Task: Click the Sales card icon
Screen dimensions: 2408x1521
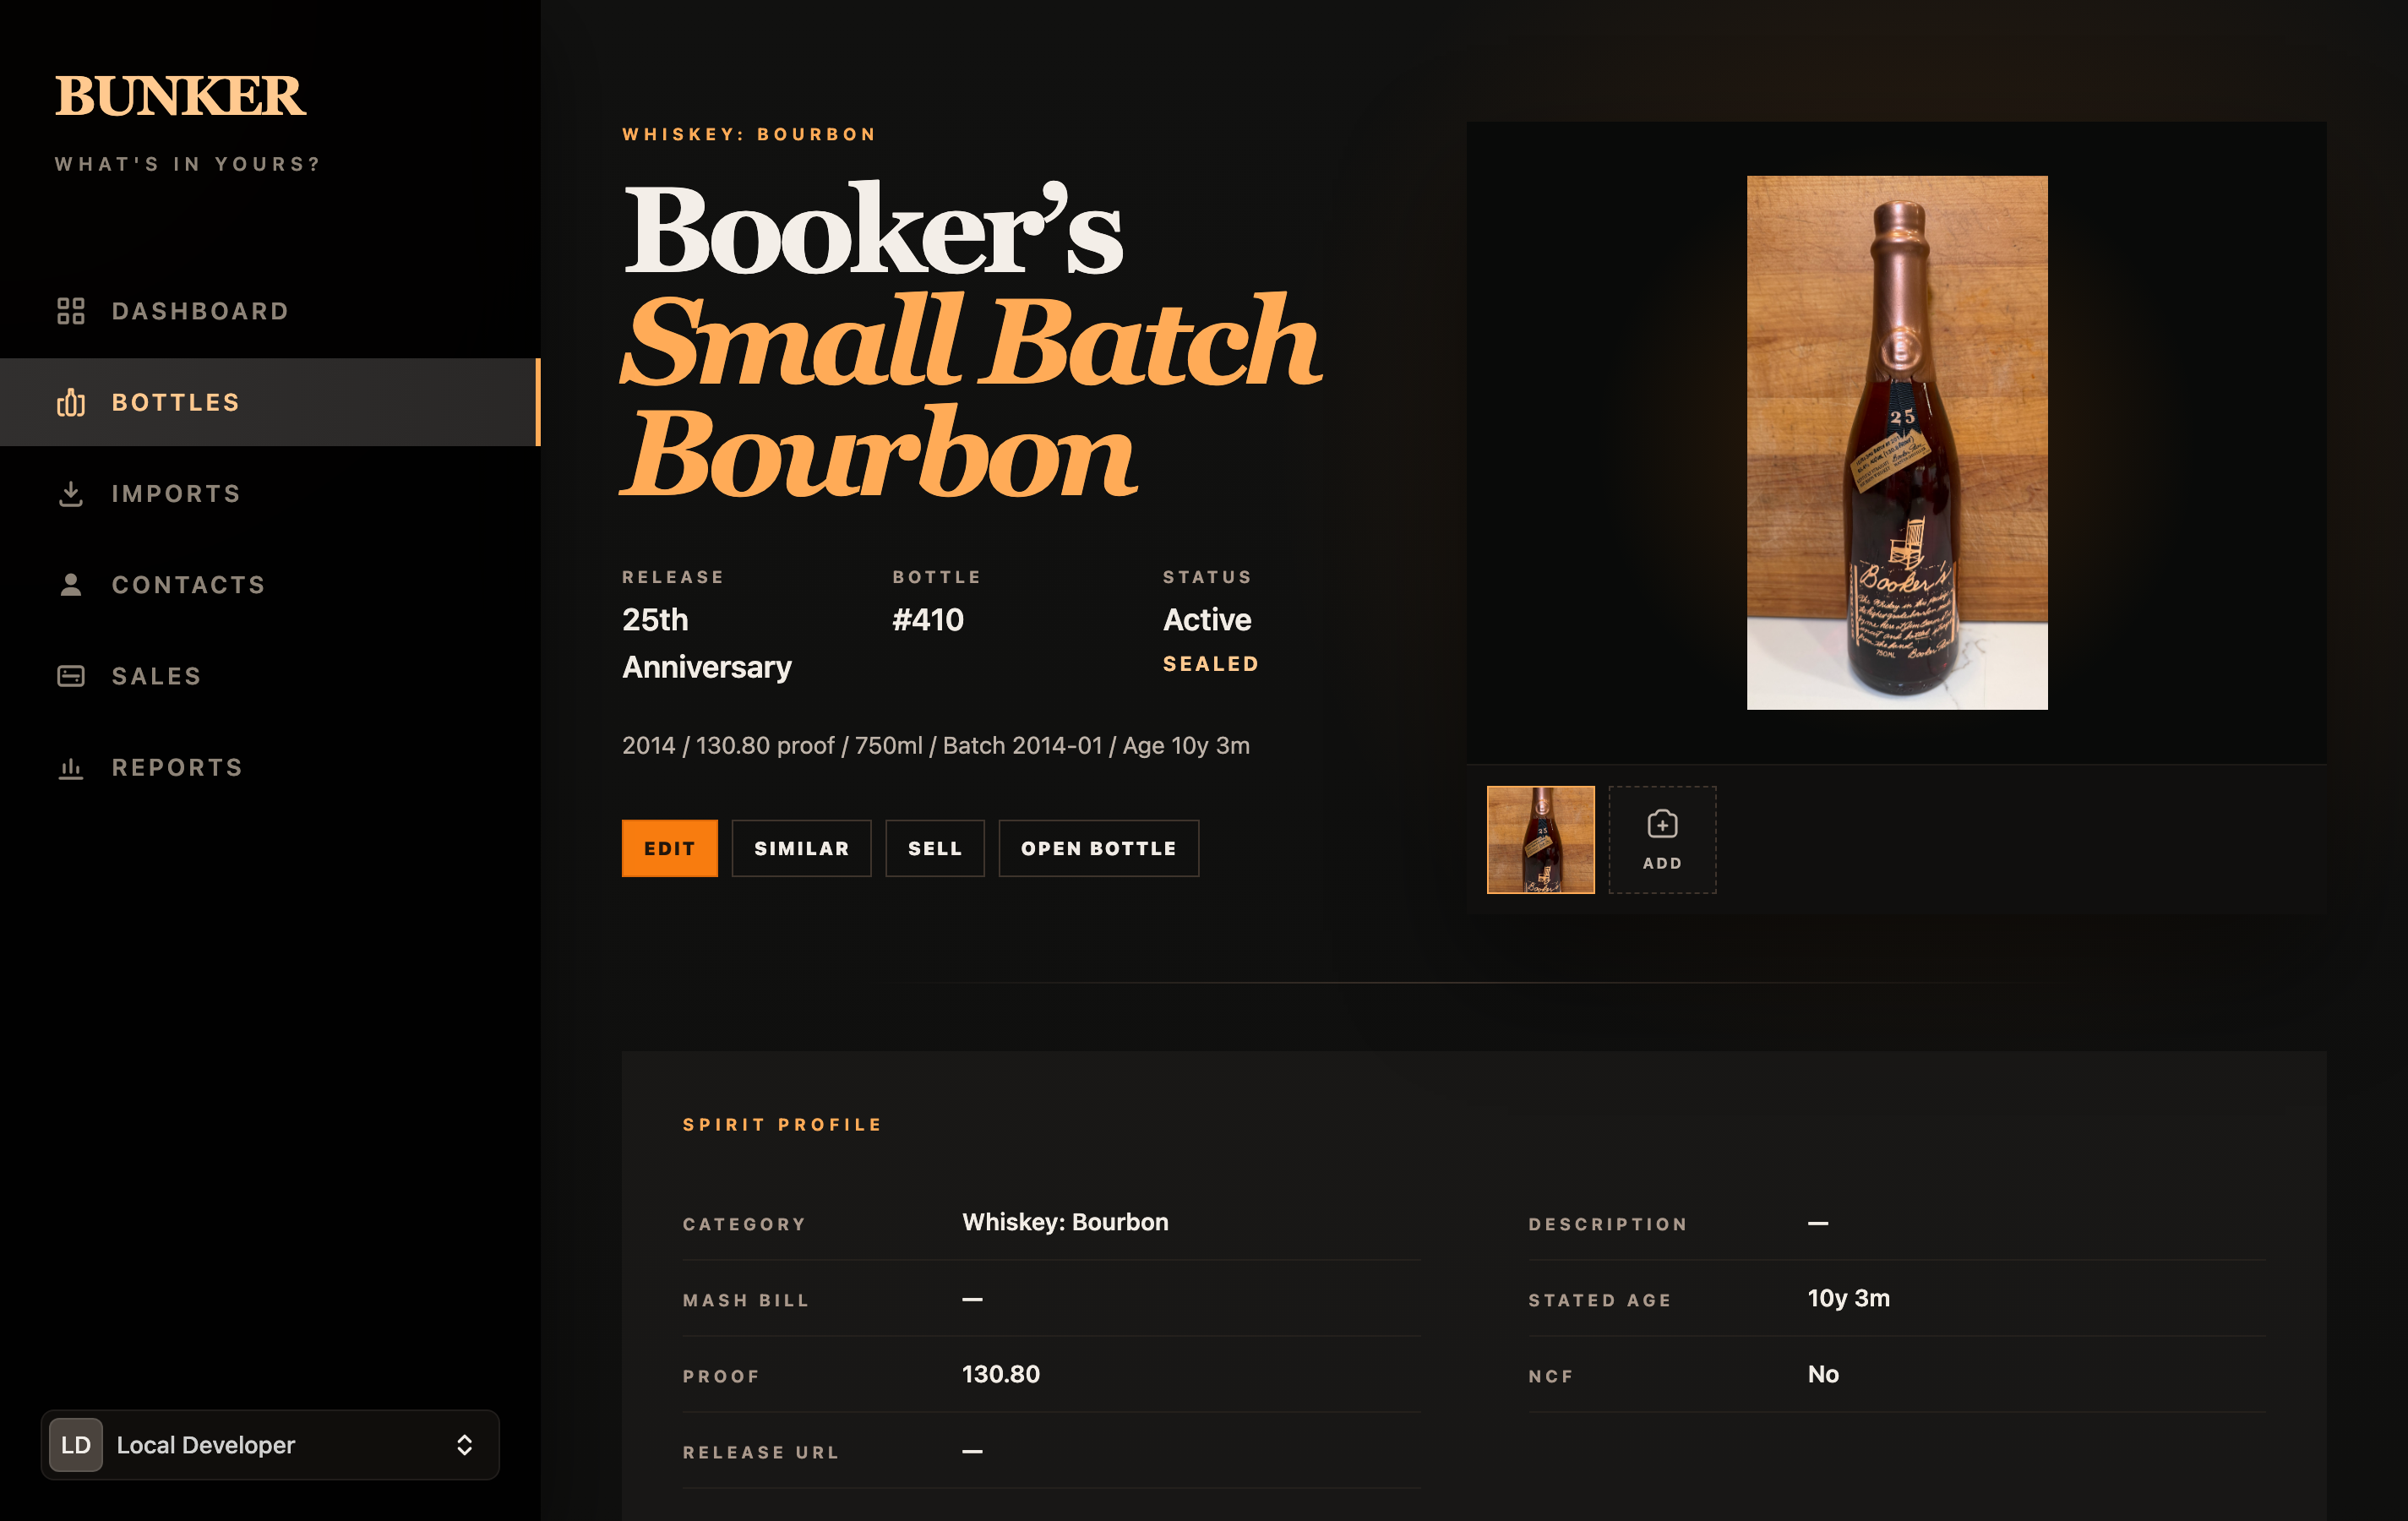Action: [x=71, y=676]
